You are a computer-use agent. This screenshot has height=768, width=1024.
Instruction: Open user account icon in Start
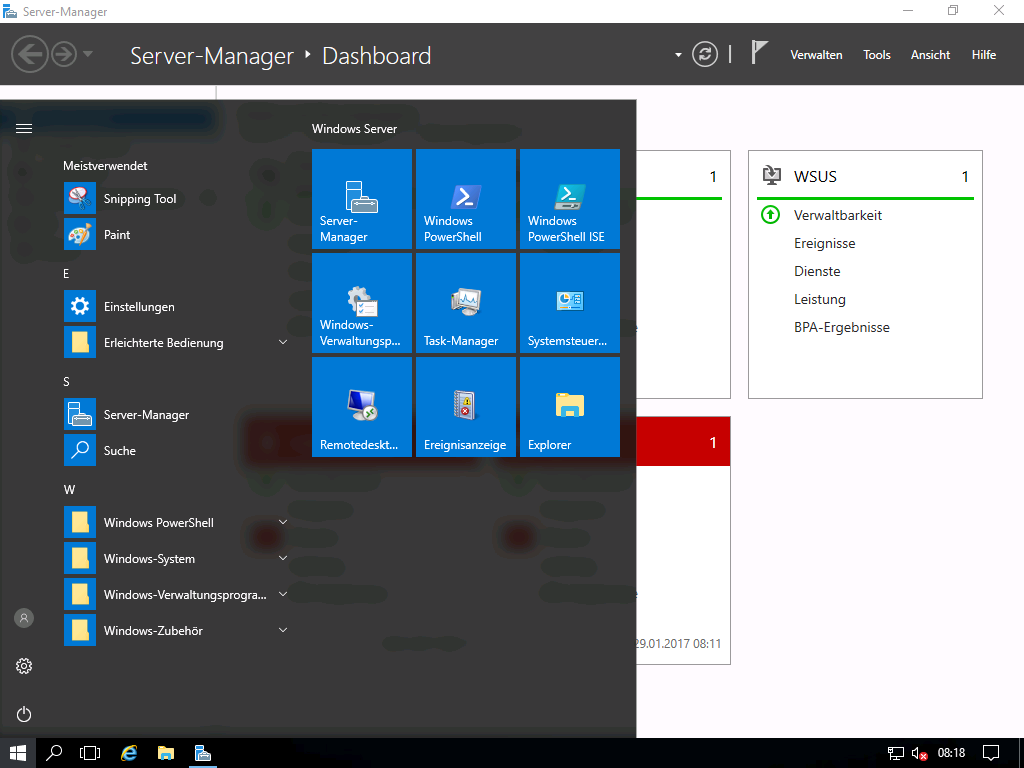click(24, 618)
